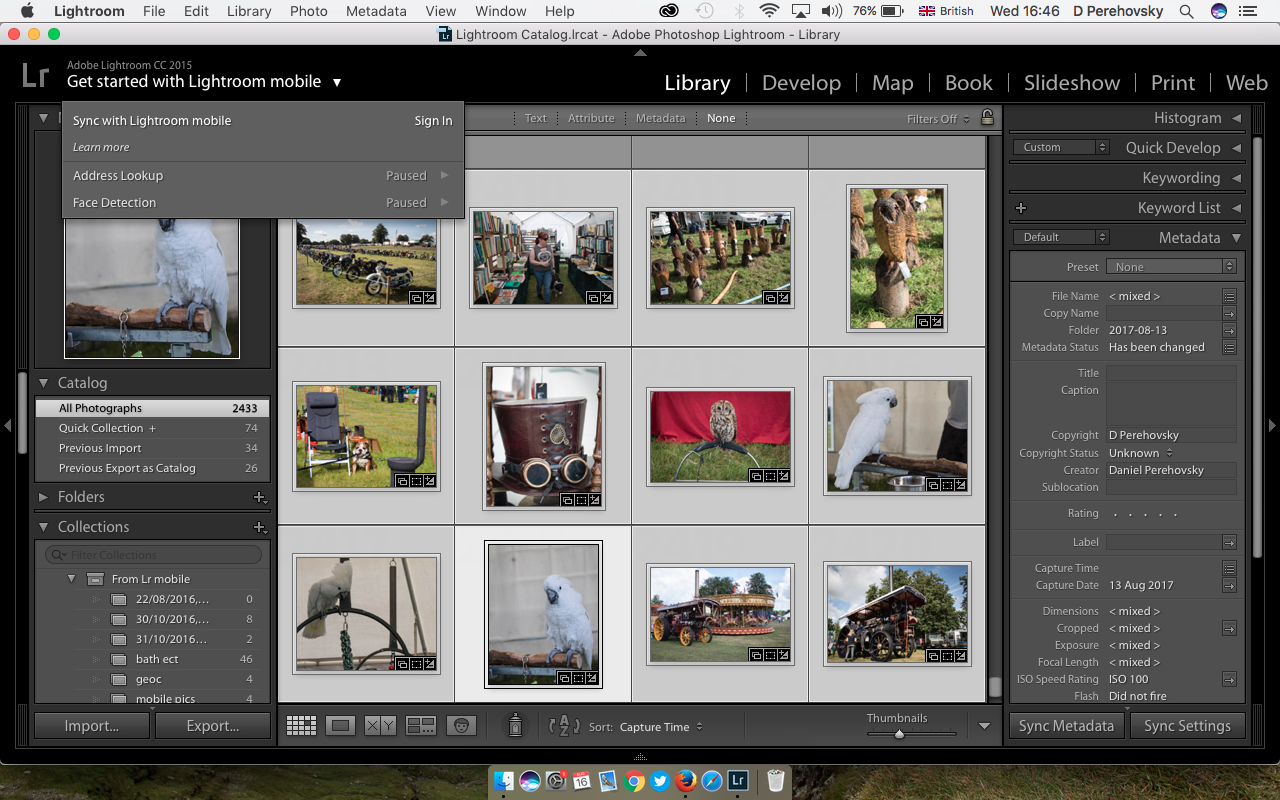The image size is (1280, 800).
Task: Expand the Folders panel
Action: (44, 497)
